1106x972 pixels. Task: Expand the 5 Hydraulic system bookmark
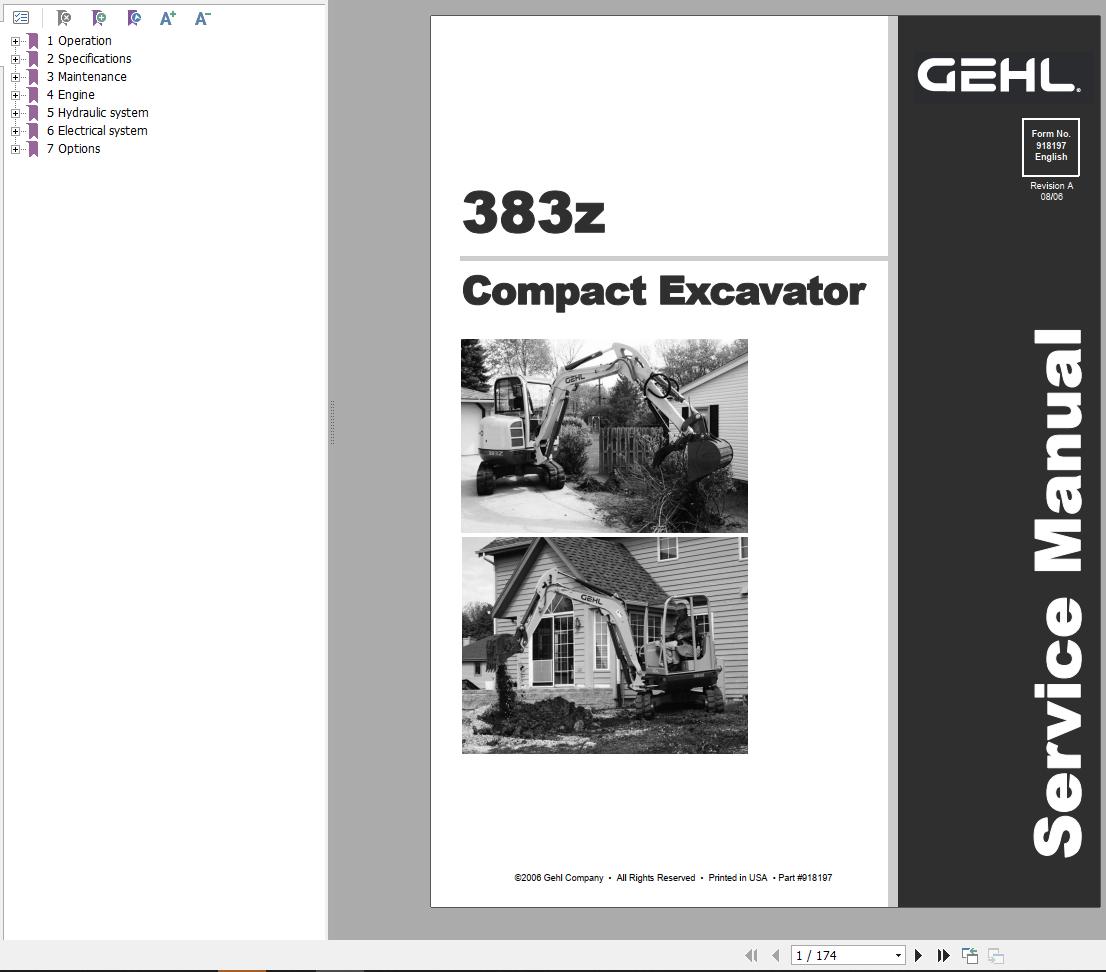click(16, 114)
